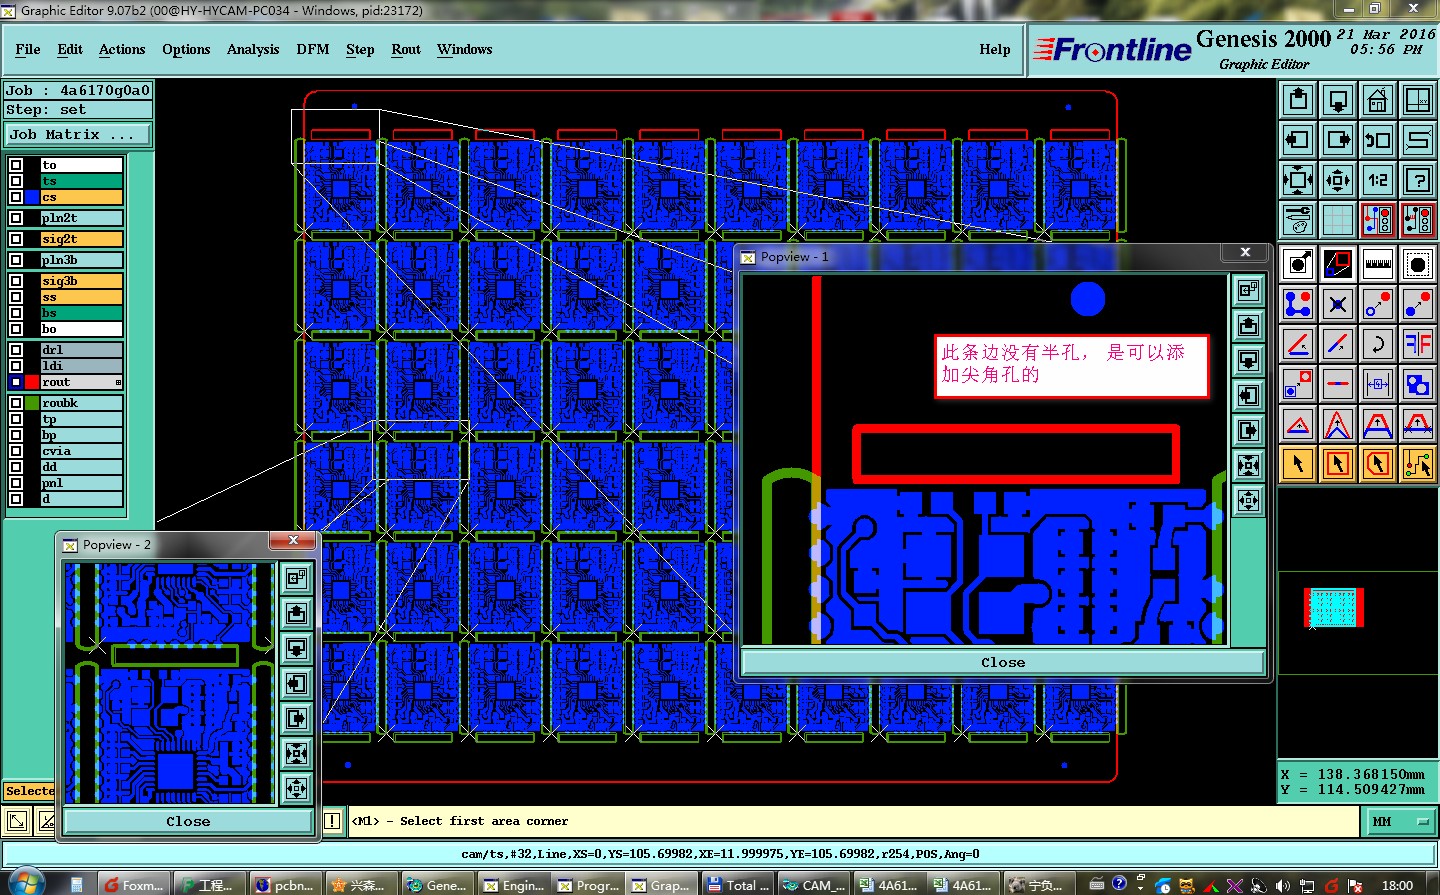
Task: Toggle the 'to' layer checkbox
Action: pos(16,165)
